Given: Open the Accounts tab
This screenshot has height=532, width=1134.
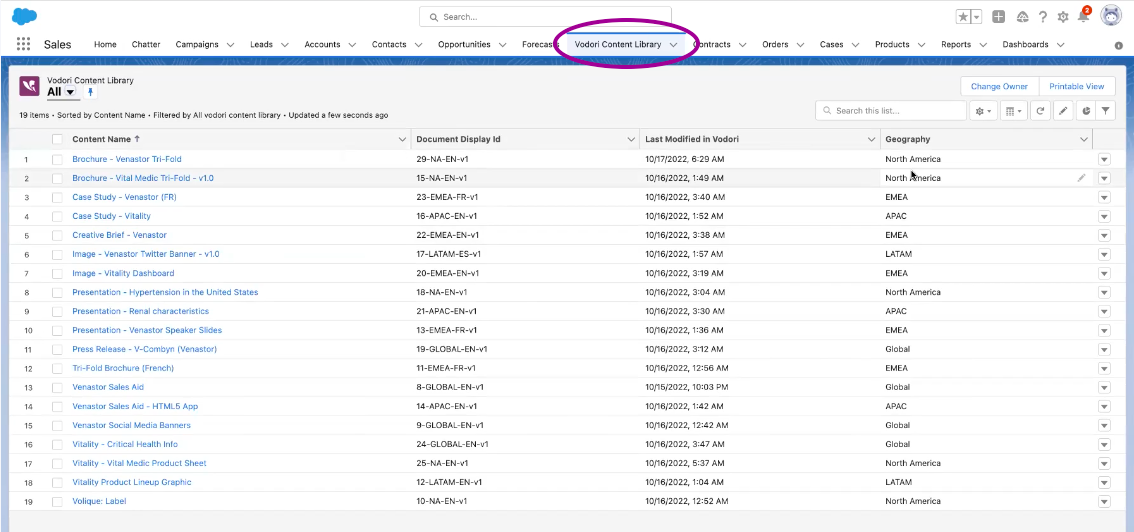Looking at the screenshot, I should 322,44.
